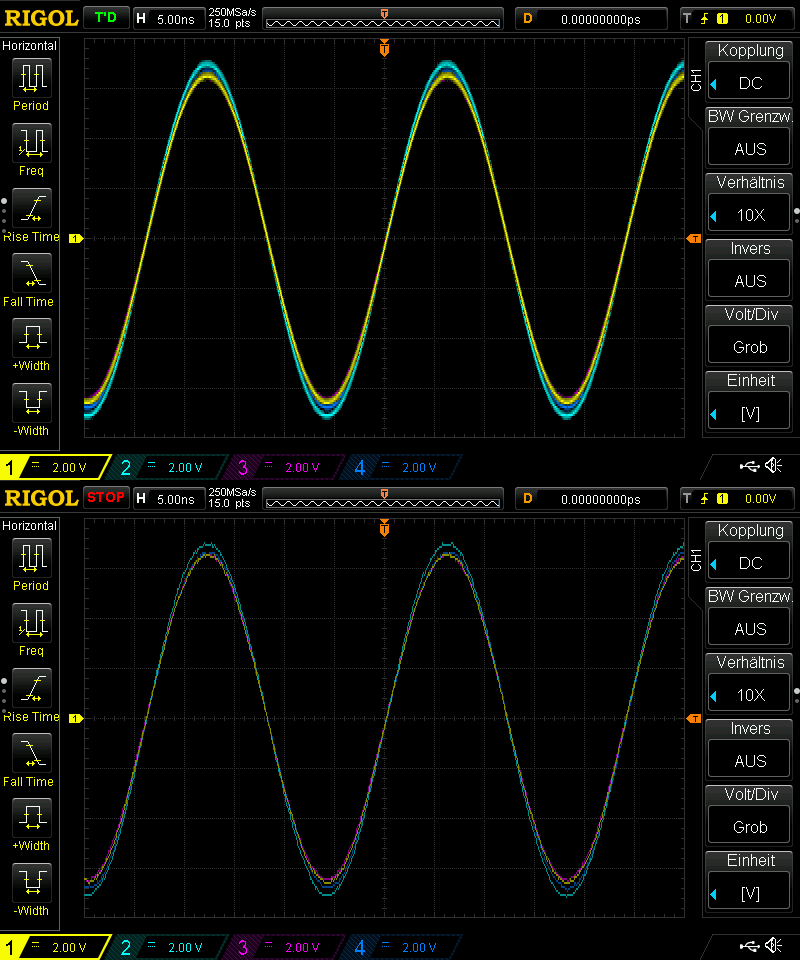The image size is (800, 960).
Task: Click rising edge trigger icon in bottom screen
Action: pos(705,498)
